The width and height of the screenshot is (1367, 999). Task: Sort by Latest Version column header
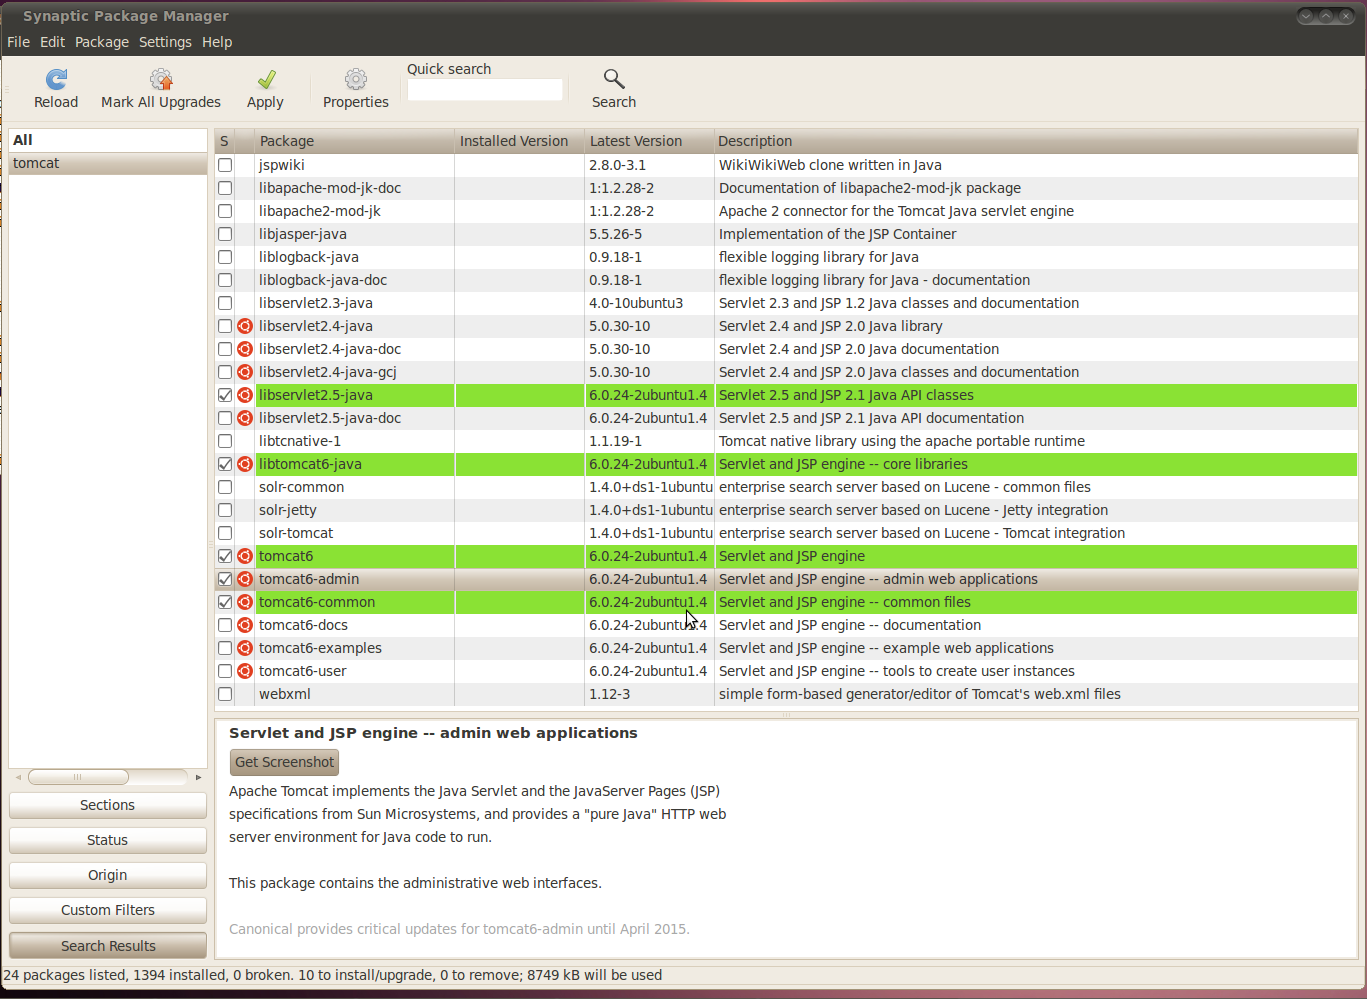point(649,141)
